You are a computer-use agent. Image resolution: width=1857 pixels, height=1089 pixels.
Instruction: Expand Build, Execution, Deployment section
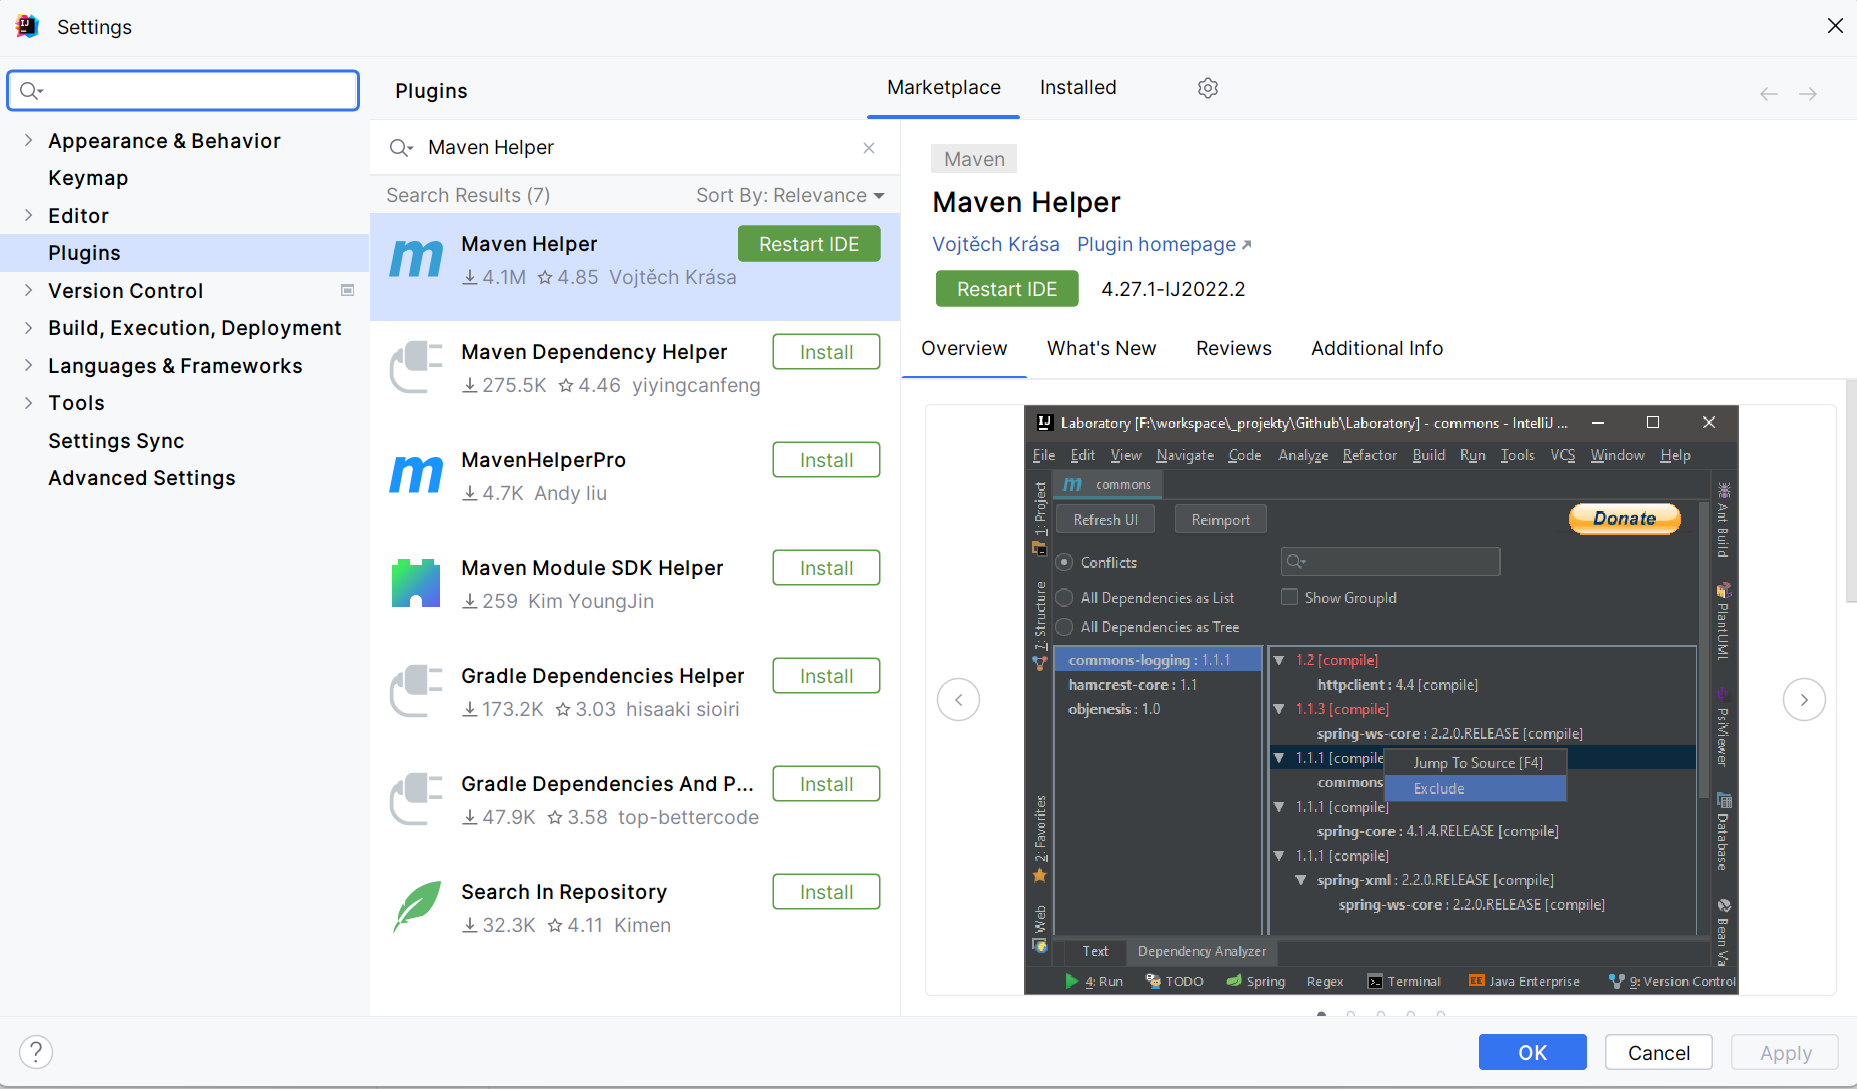coord(28,328)
